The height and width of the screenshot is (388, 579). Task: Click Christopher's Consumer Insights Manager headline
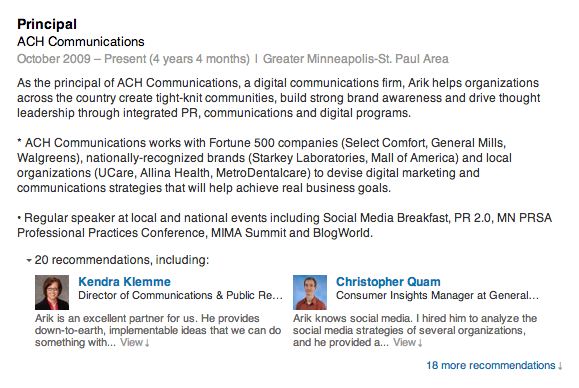(x=437, y=295)
